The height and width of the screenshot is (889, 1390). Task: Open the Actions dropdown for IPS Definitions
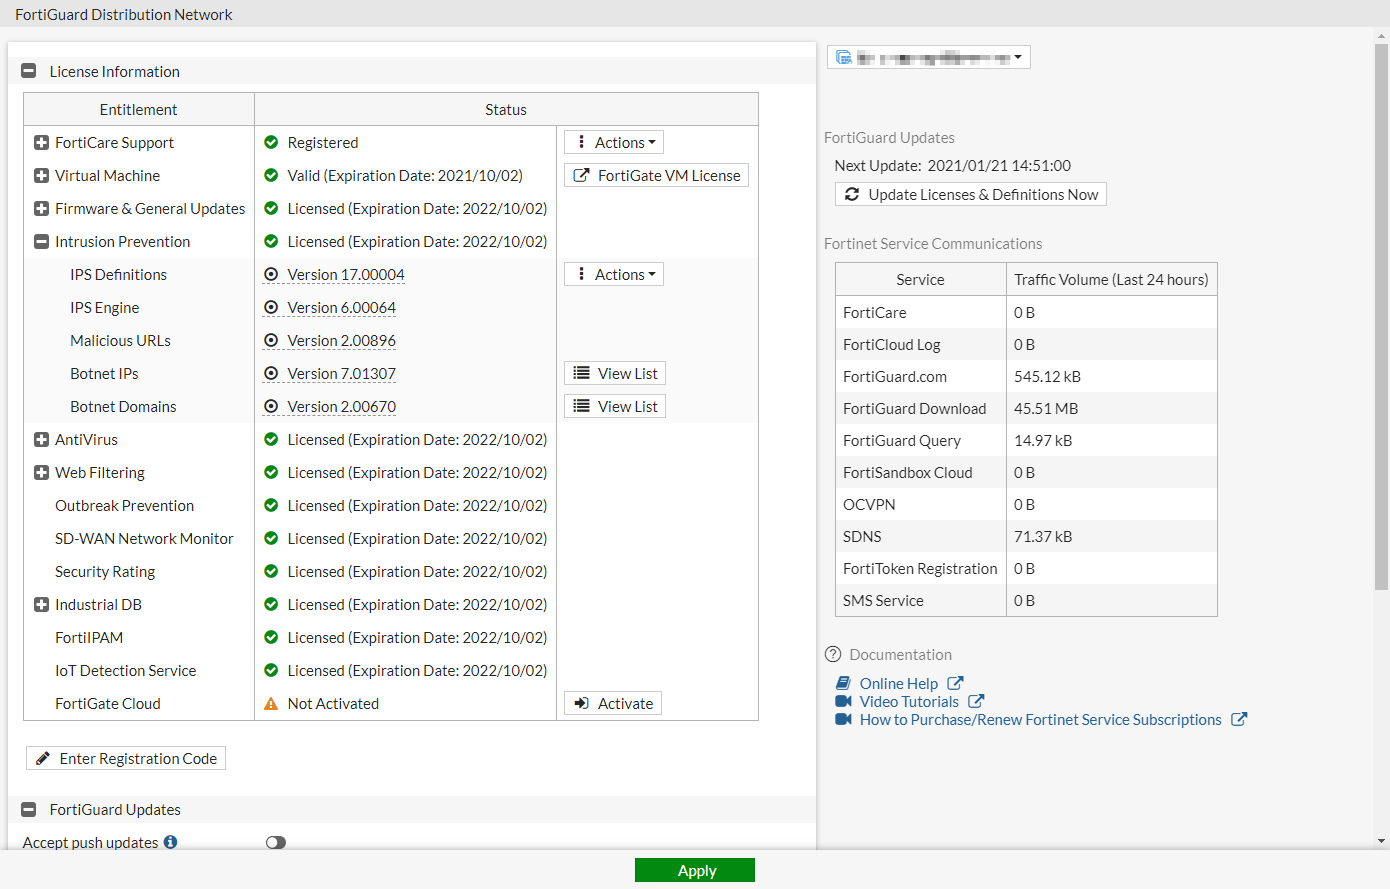pos(614,275)
